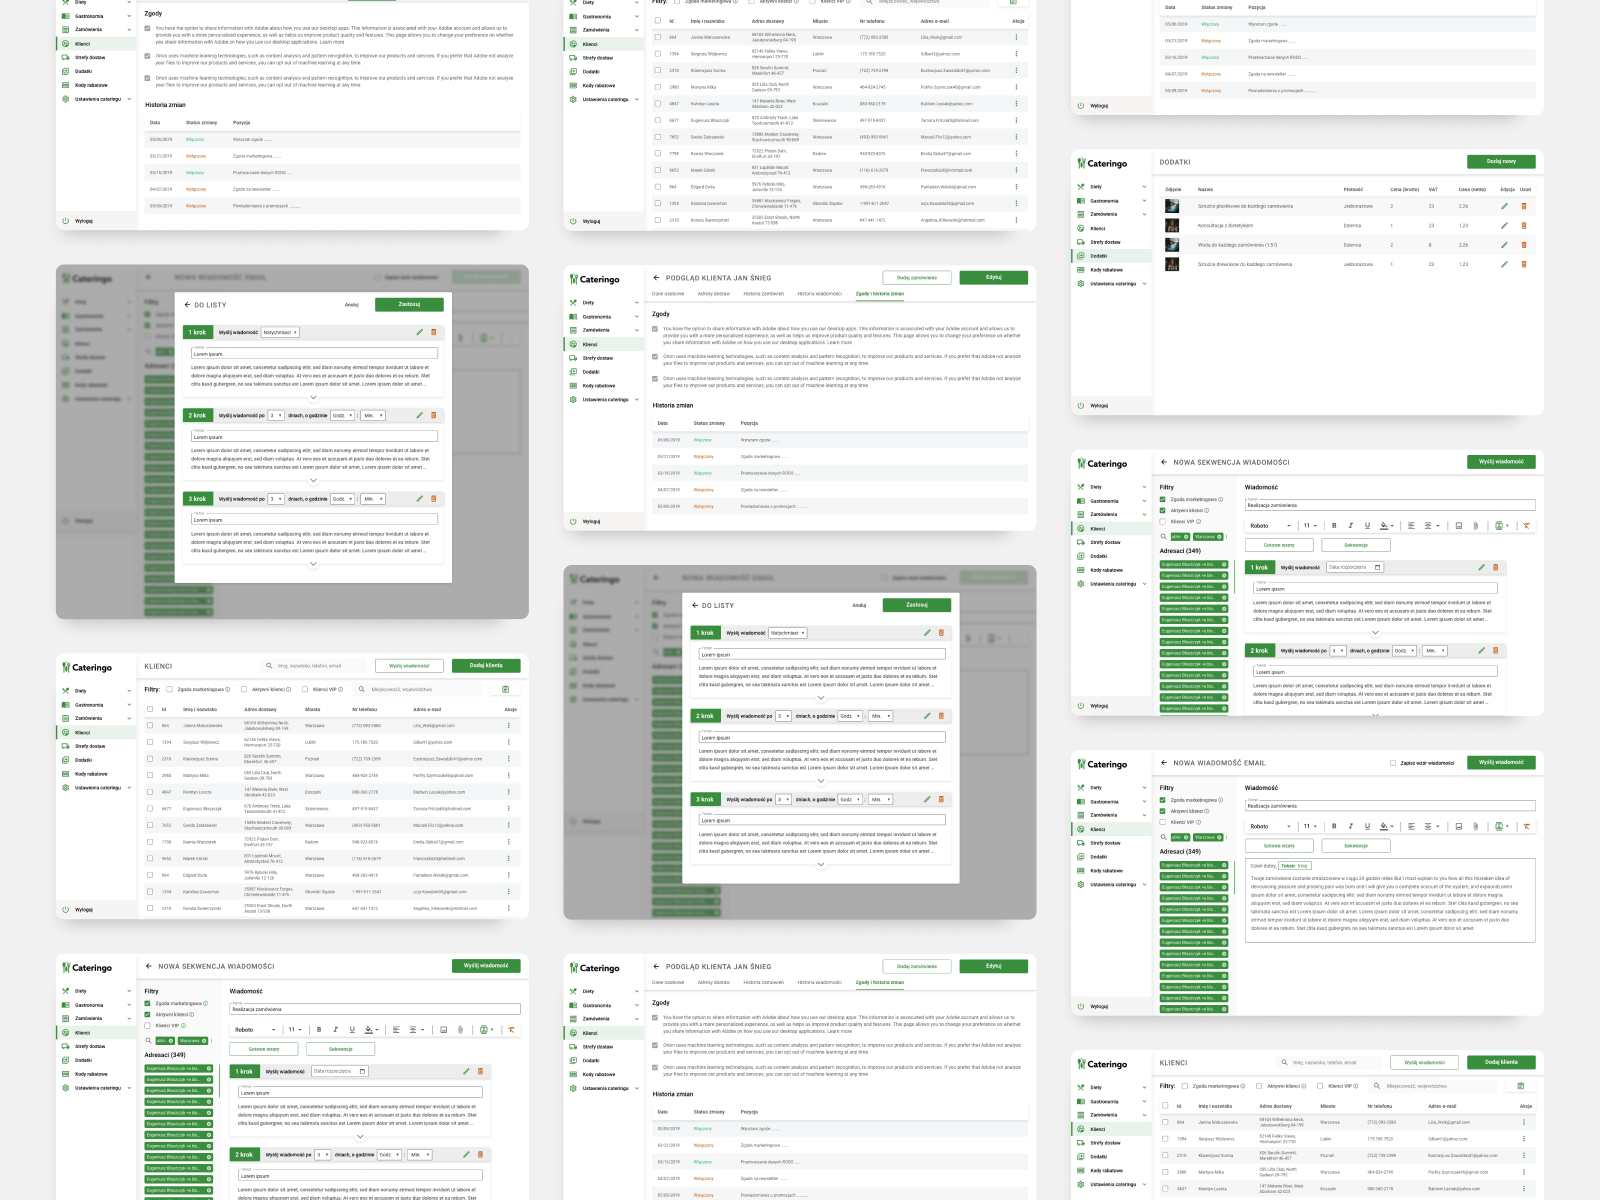Click Ustawienia cateringu gear icon in Dodatki screen

click(1081, 284)
